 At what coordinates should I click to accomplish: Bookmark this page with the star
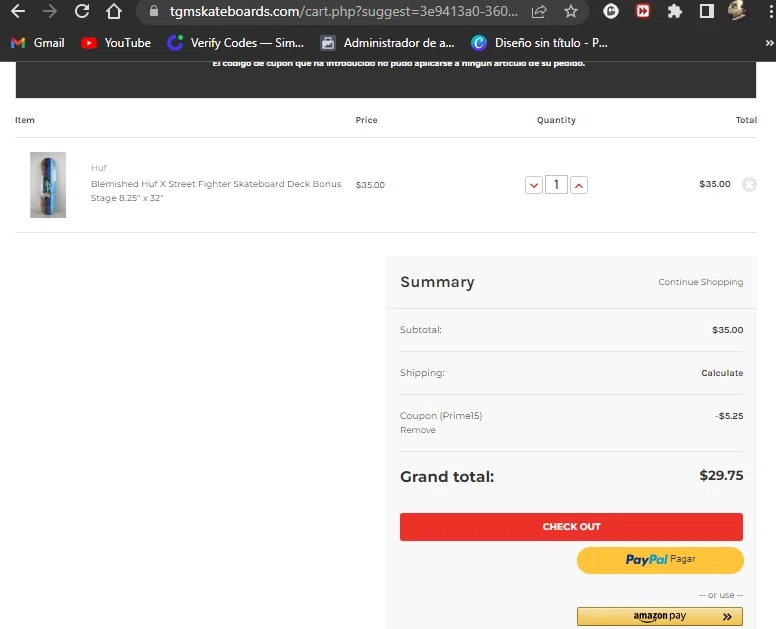(x=571, y=11)
